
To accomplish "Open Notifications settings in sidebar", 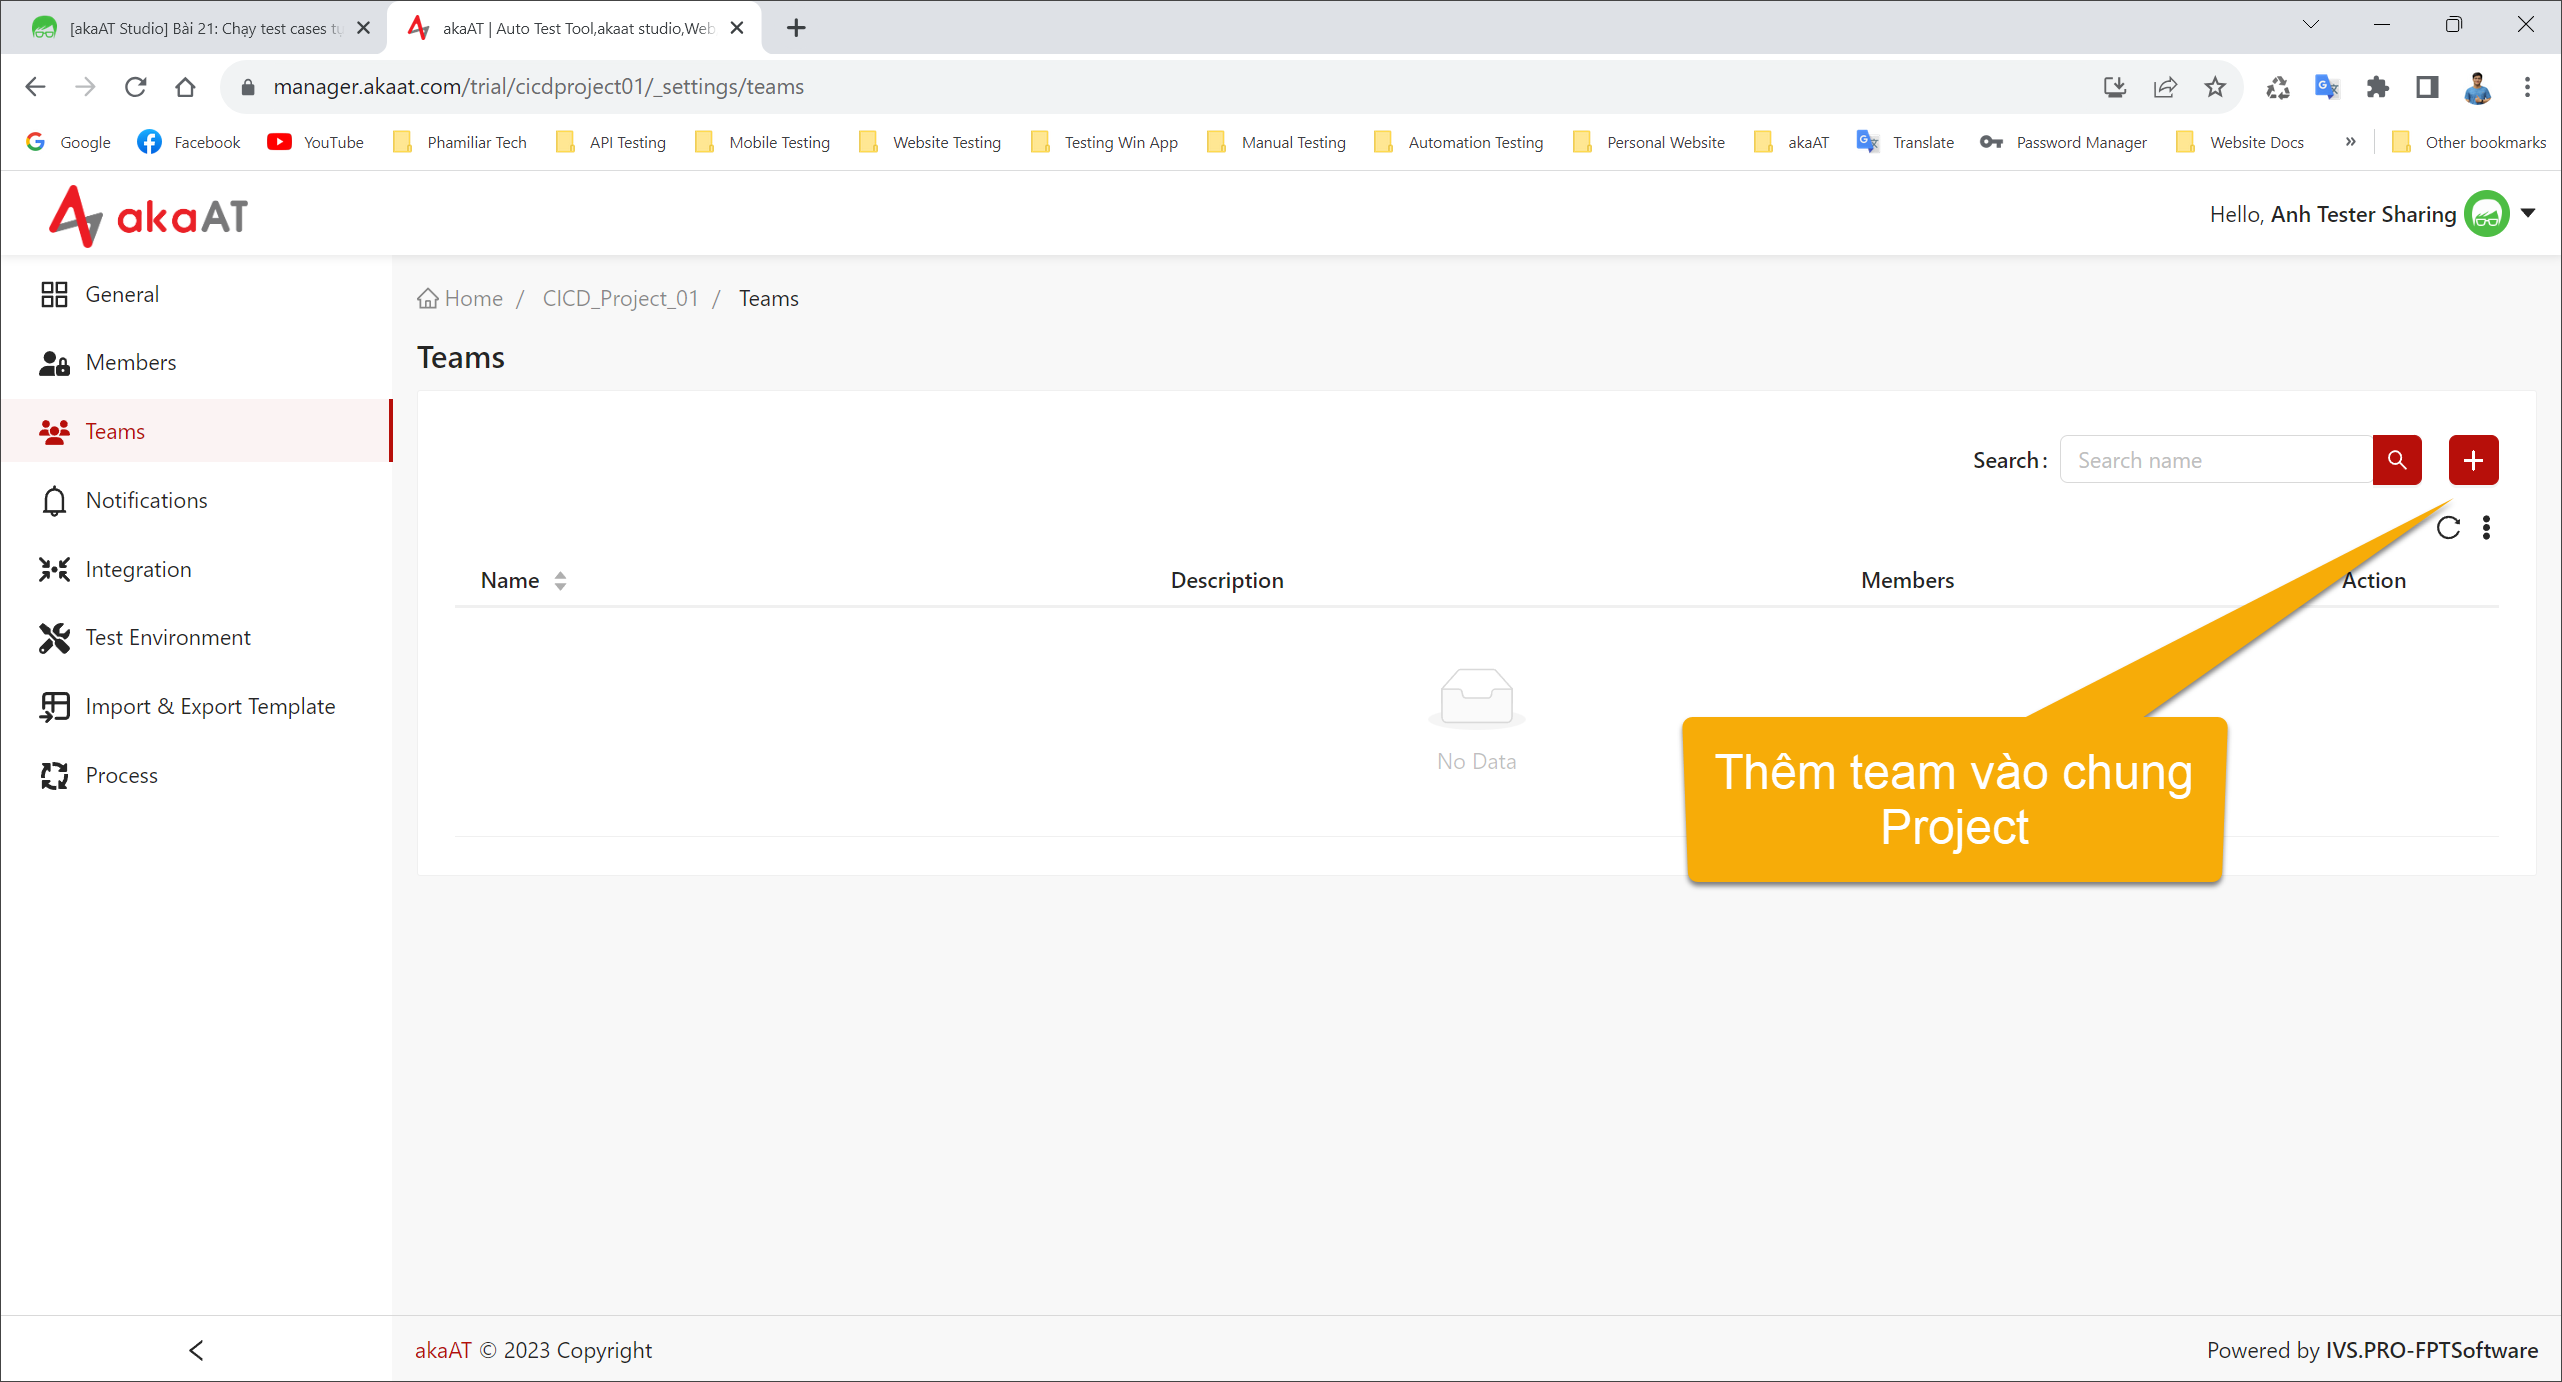I will coord(196,500).
